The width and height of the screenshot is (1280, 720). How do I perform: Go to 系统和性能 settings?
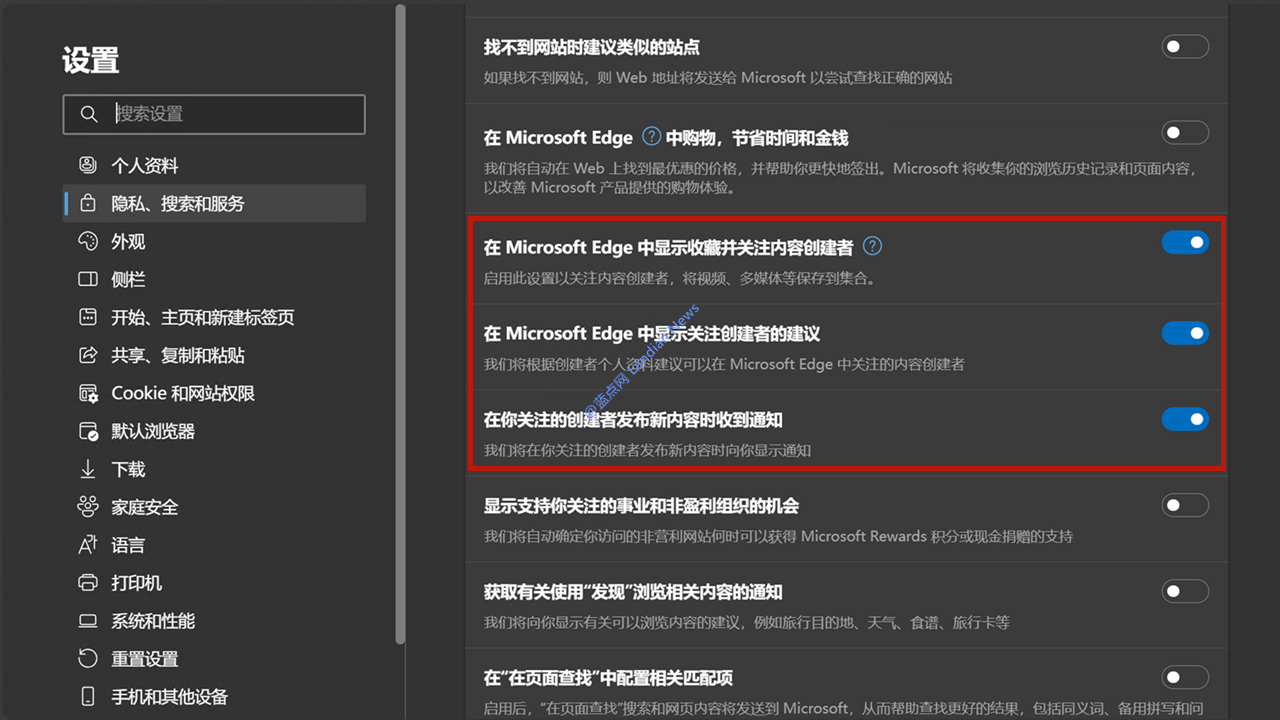click(214, 621)
